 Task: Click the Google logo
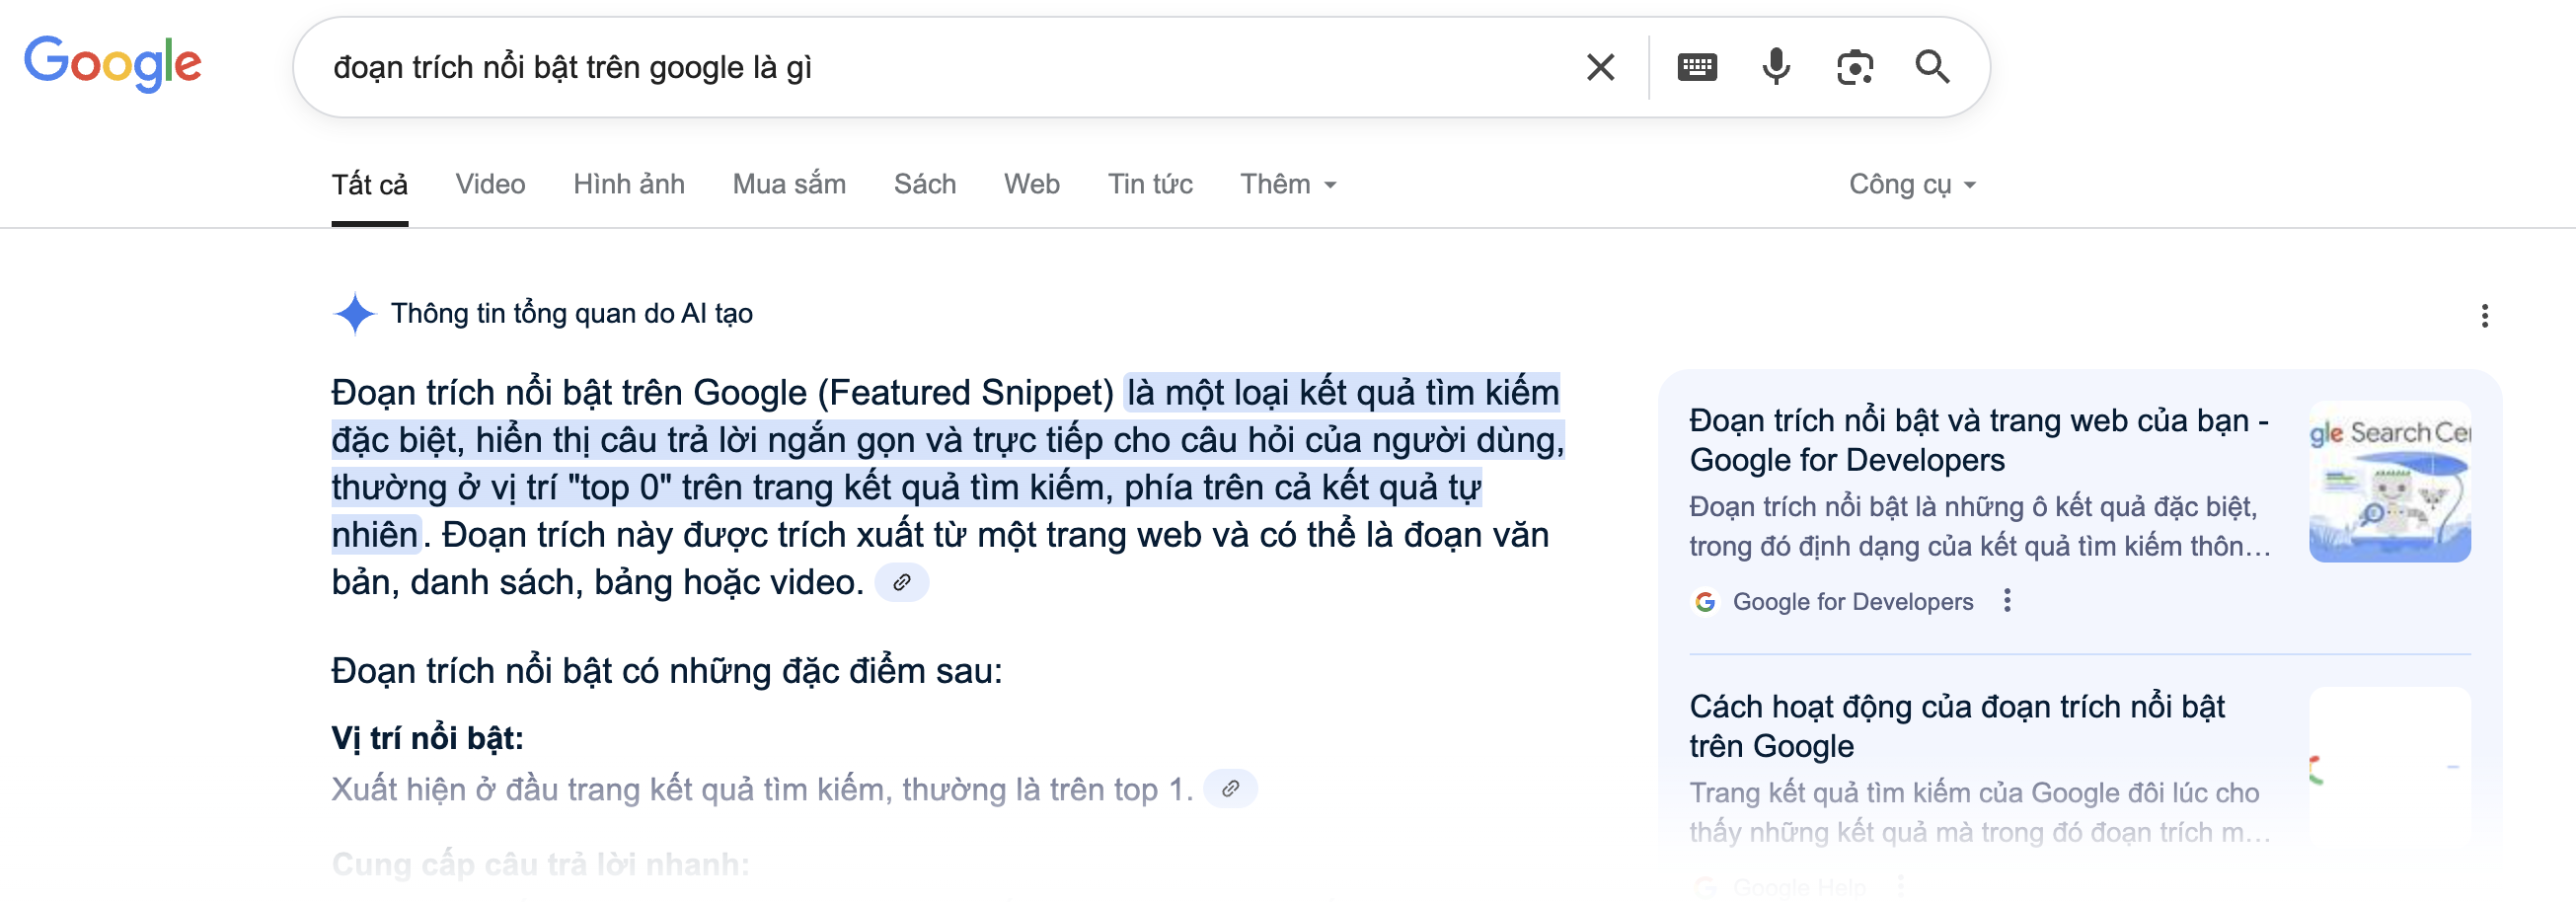click(113, 63)
